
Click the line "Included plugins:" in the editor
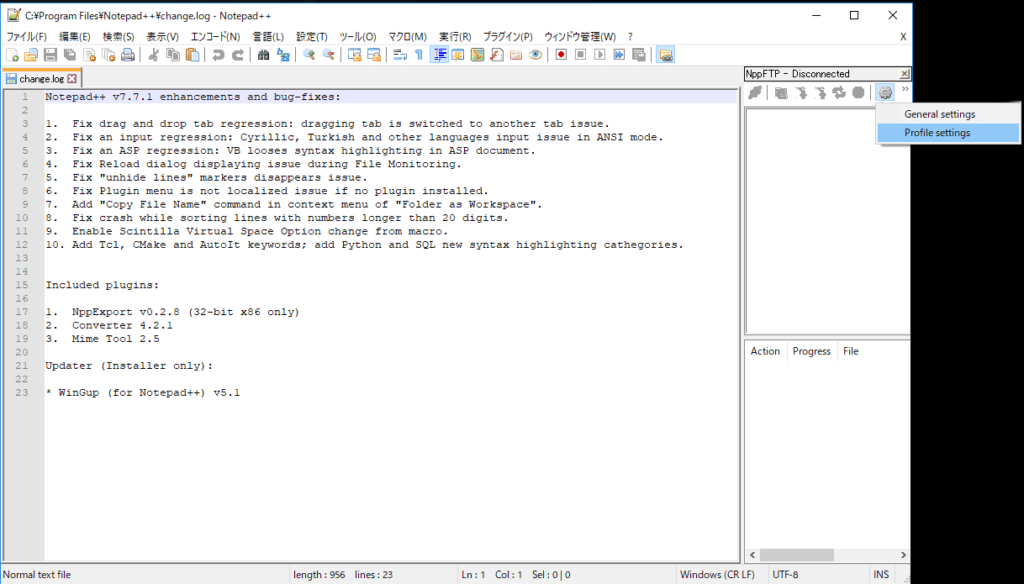click(x=102, y=285)
